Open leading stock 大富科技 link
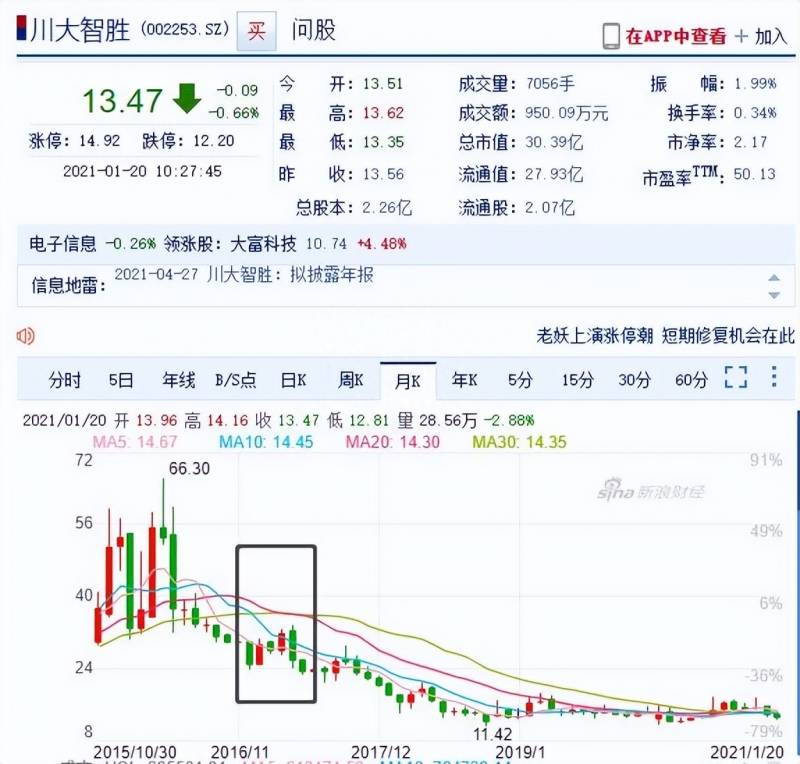The width and height of the screenshot is (800, 764). 263,243
